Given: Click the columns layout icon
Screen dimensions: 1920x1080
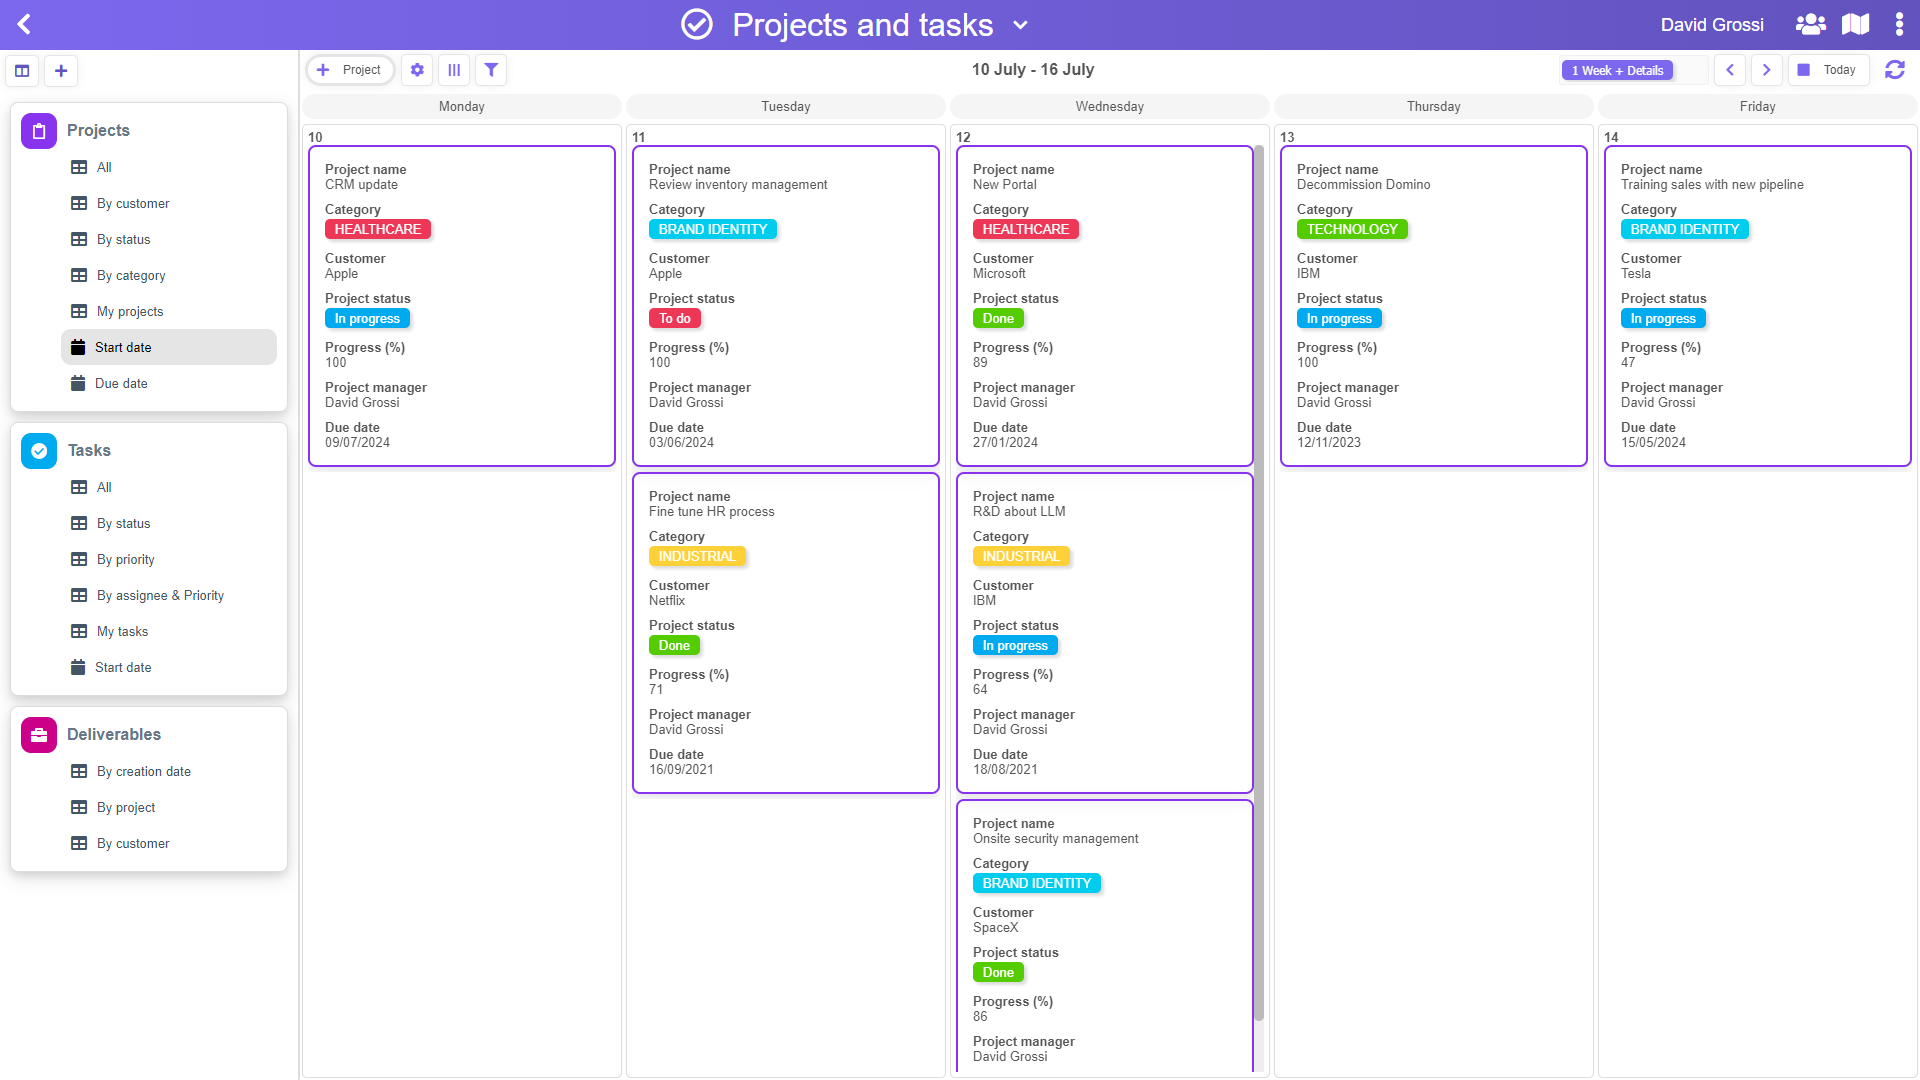Looking at the screenshot, I should 454,70.
